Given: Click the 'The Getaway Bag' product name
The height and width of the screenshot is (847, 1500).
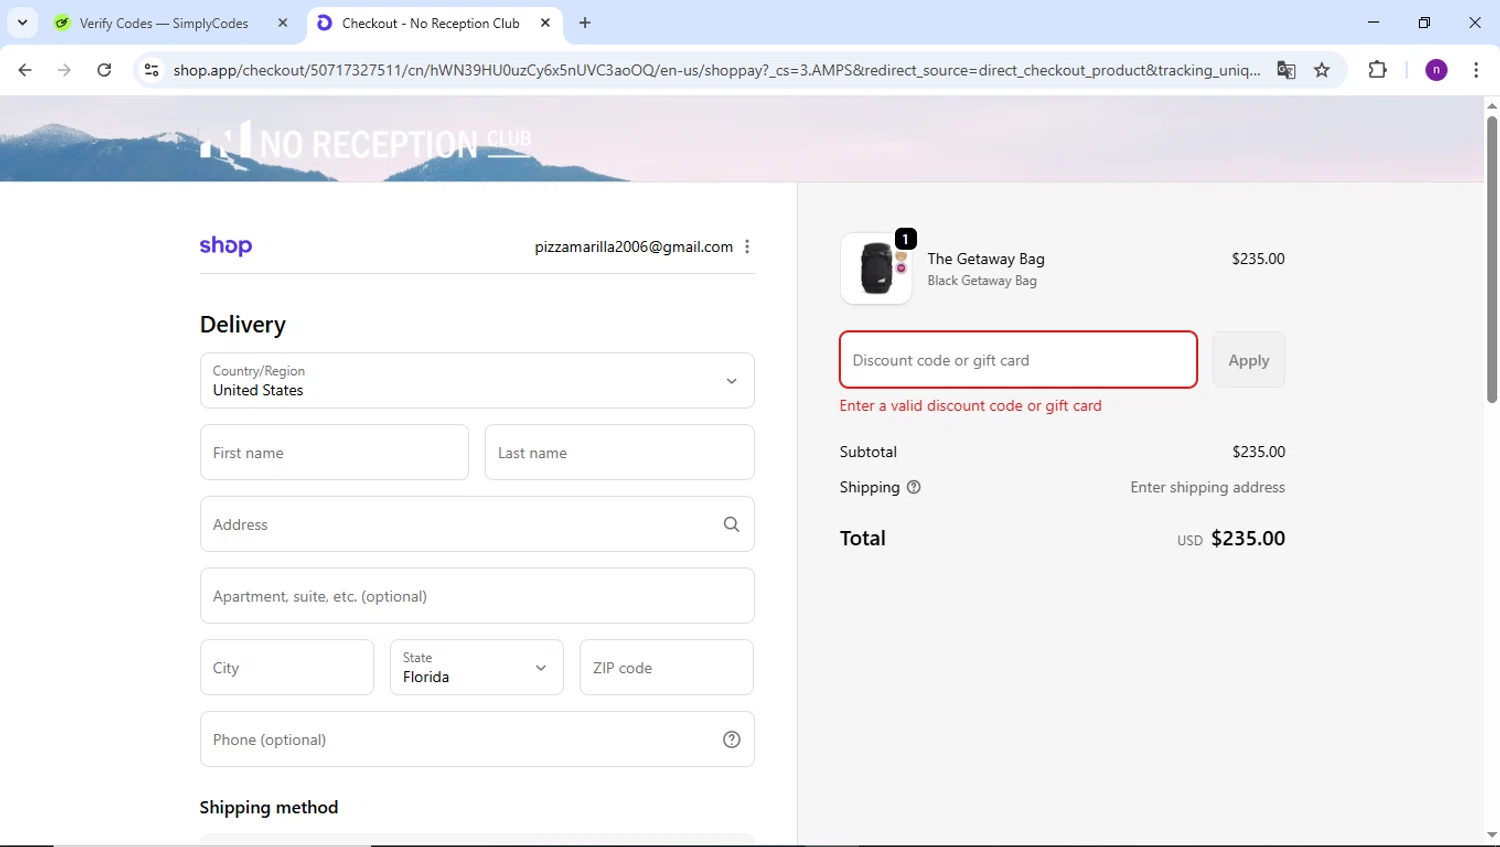Looking at the screenshot, I should click(x=986, y=258).
